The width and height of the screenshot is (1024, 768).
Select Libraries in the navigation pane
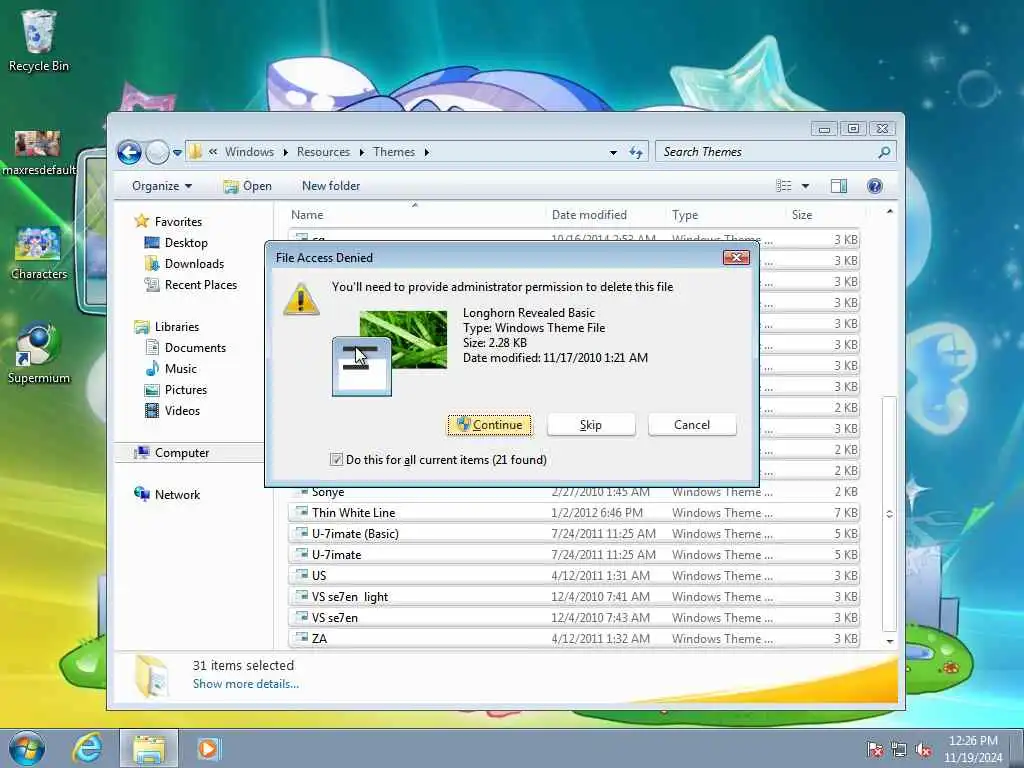pos(167,327)
